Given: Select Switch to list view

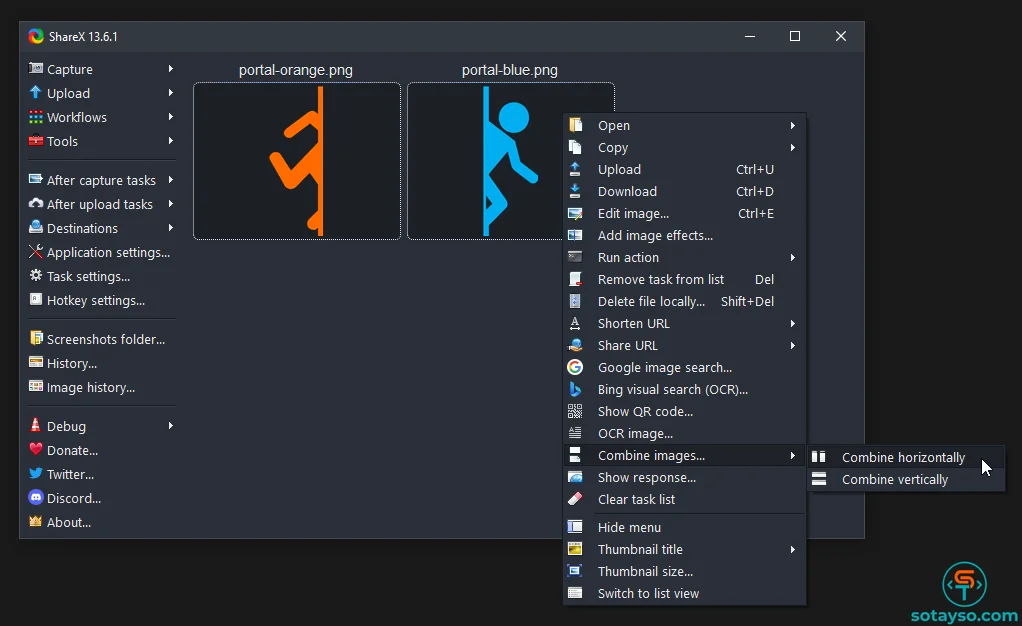Looking at the screenshot, I should click(x=684, y=593).
